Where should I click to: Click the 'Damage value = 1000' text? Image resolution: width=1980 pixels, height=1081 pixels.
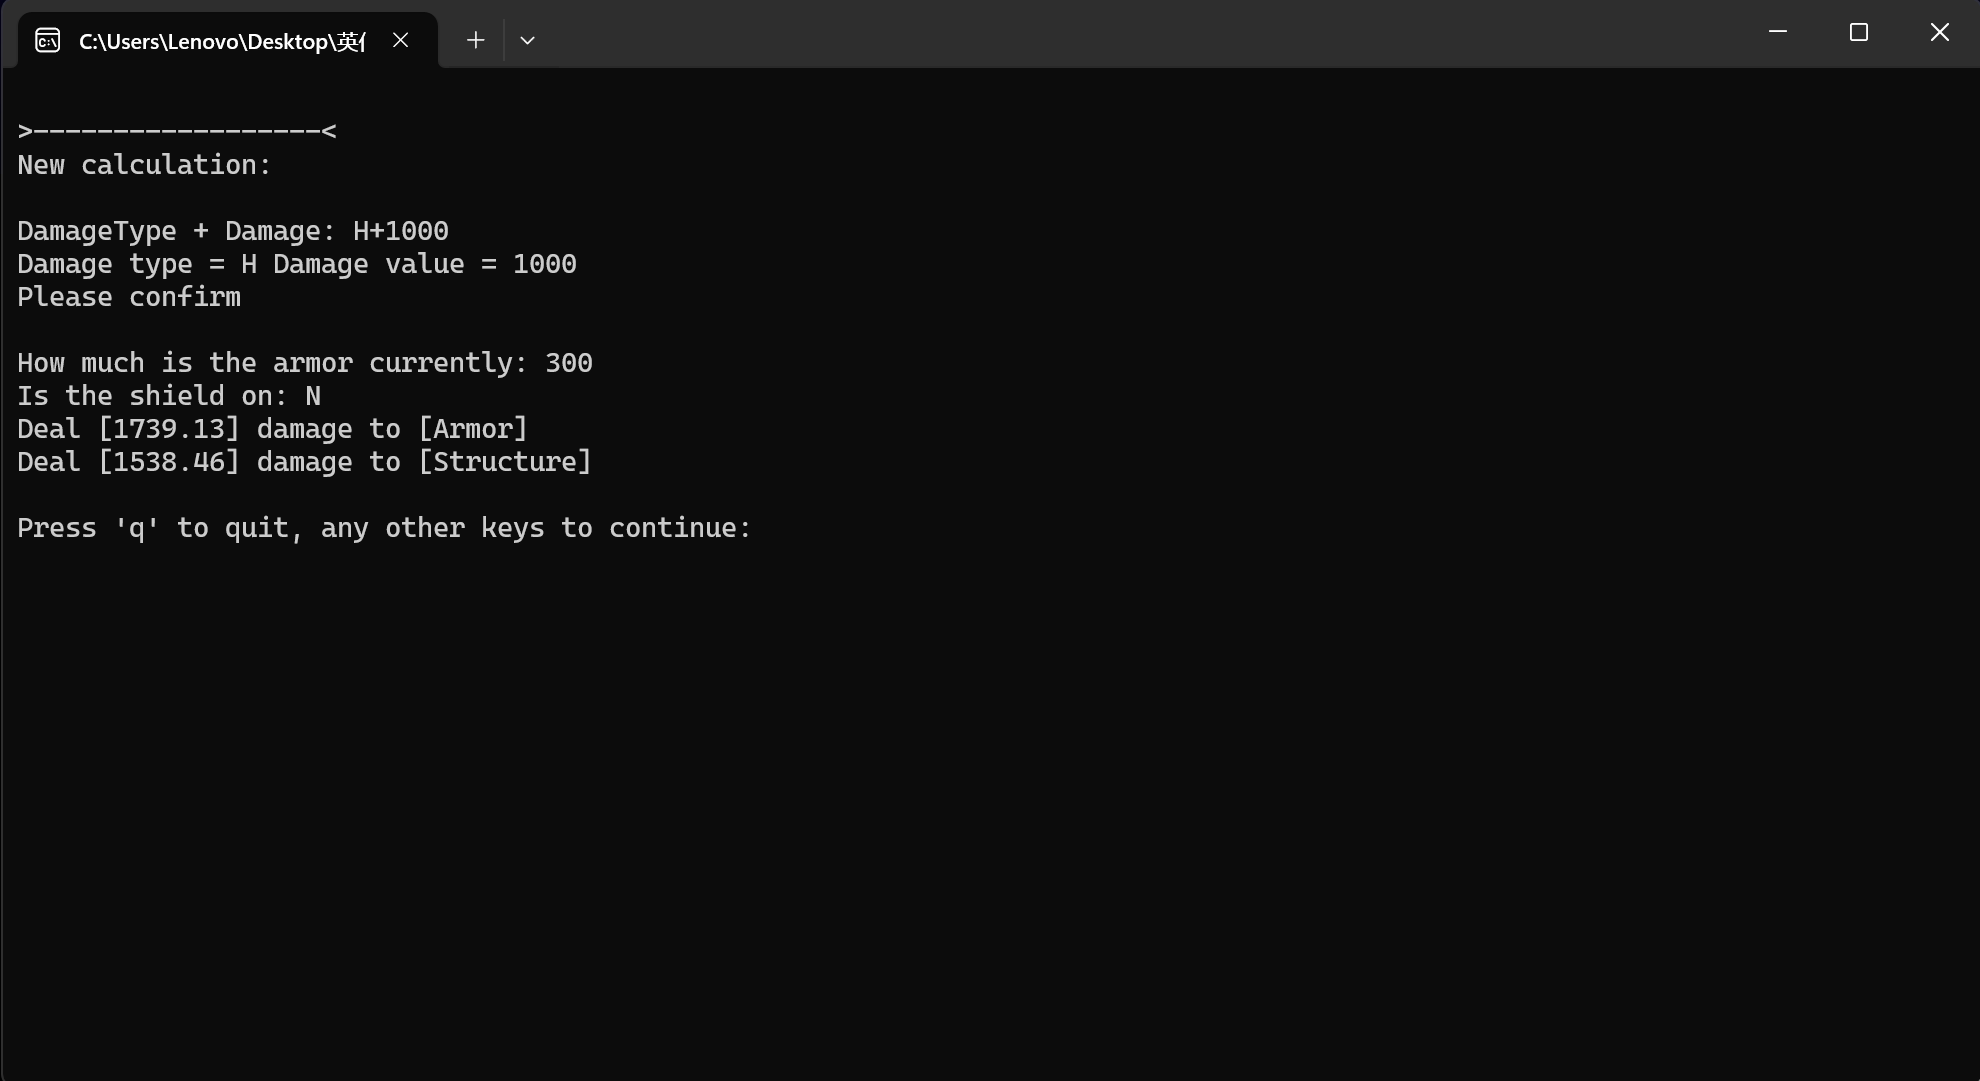tap(424, 264)
